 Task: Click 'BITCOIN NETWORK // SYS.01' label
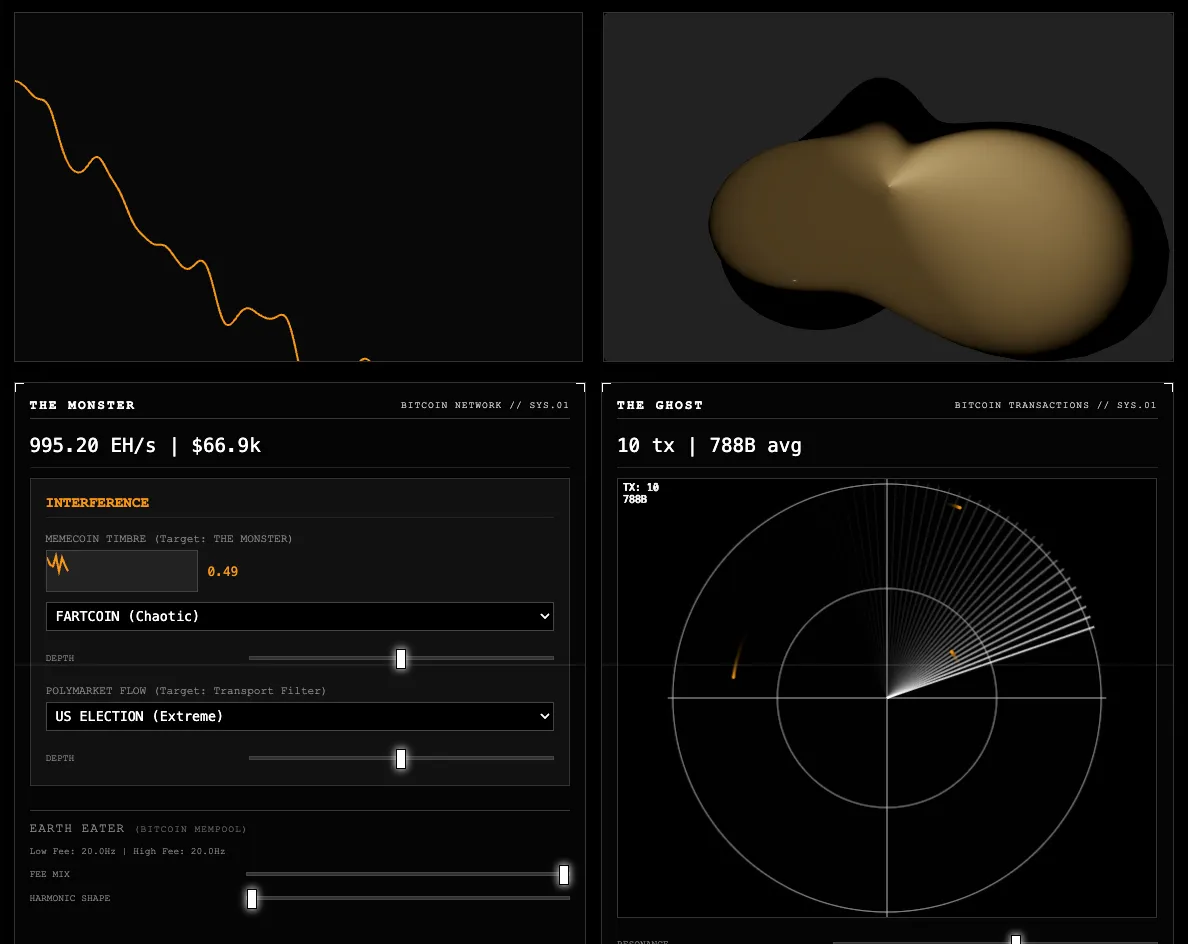coord(485,405)
